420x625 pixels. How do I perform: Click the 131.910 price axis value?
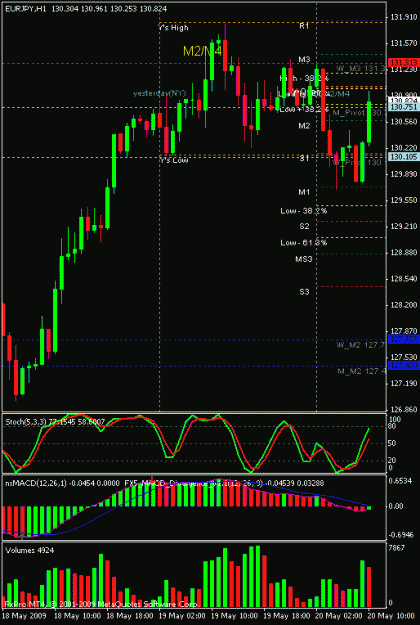point(404,17)
